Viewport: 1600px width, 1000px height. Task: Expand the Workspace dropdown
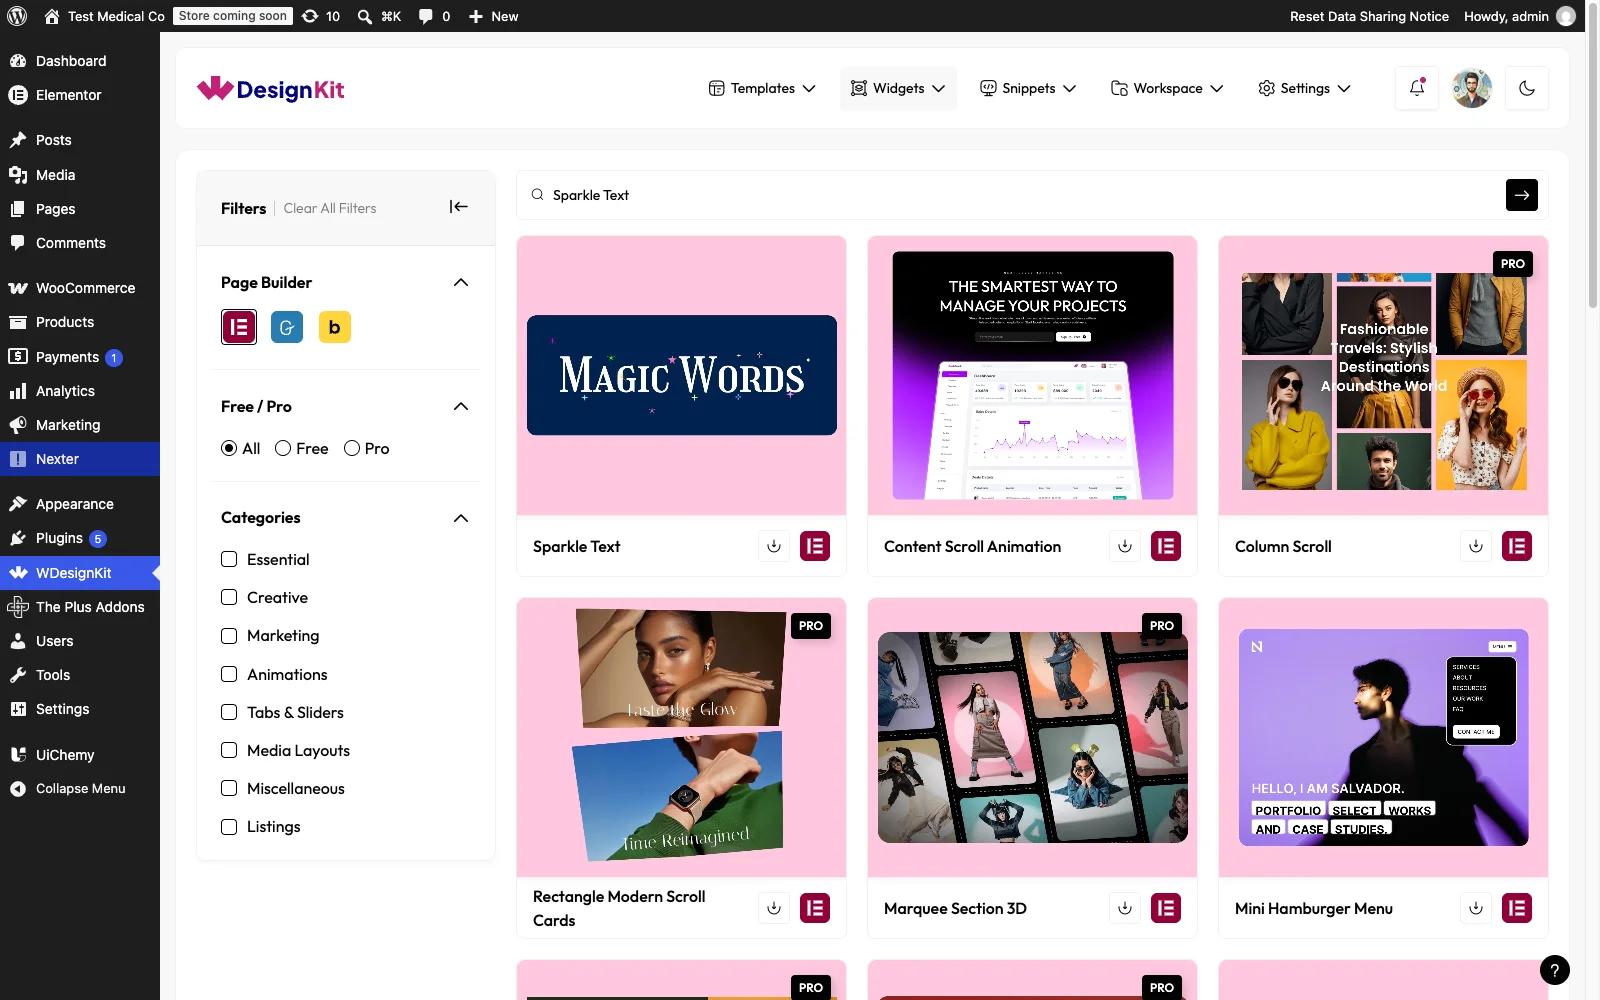pyautogui.click(x=1167, y=88)
